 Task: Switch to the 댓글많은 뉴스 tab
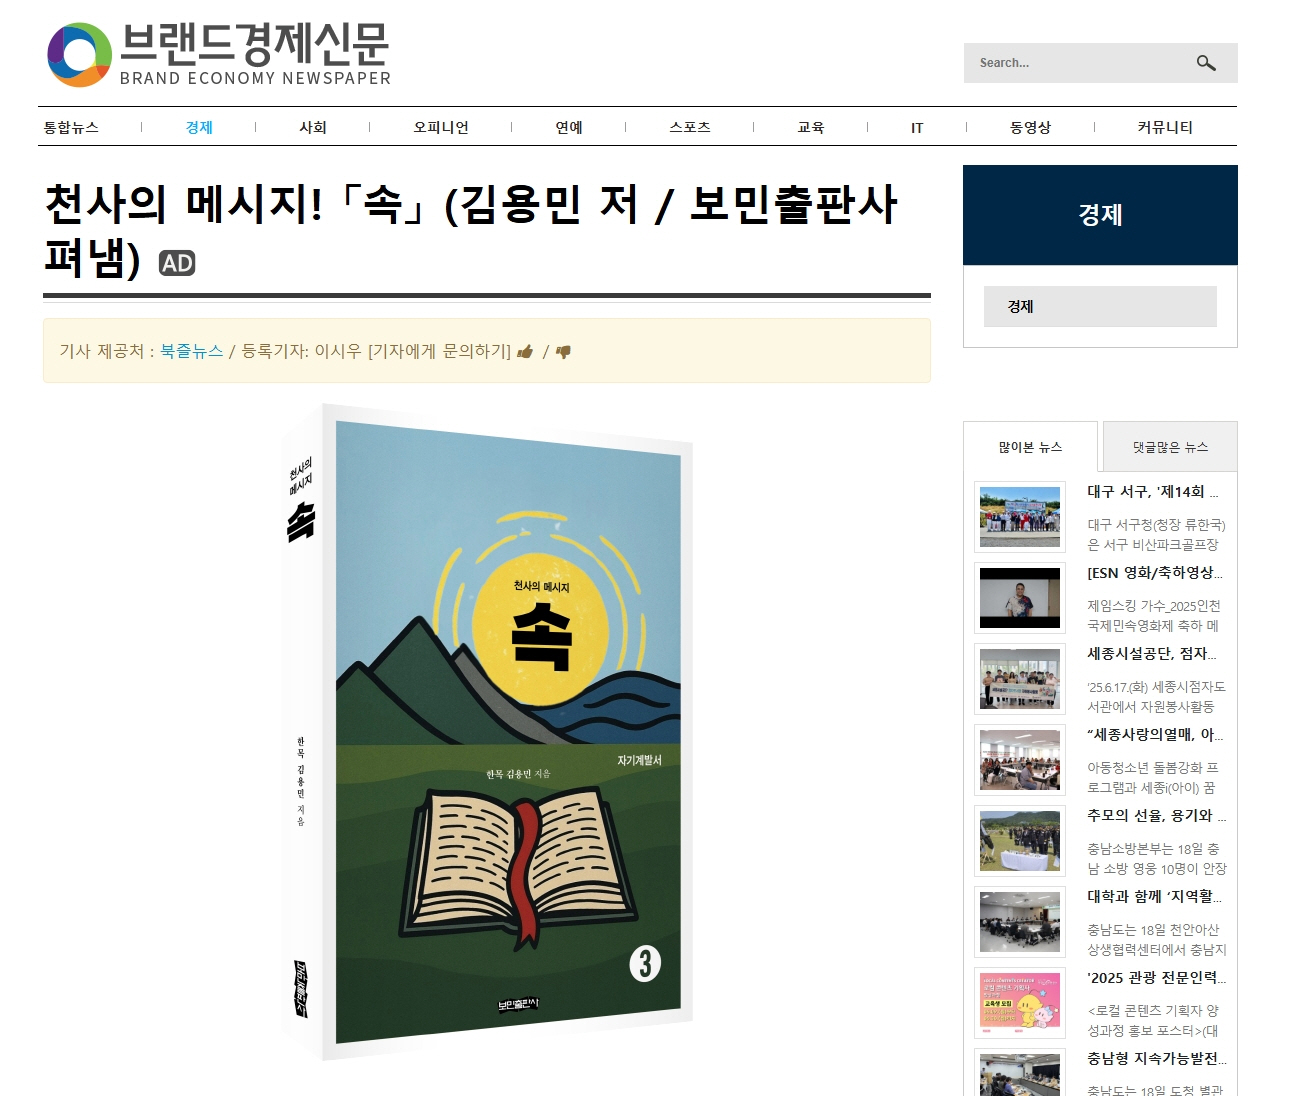click(x=1170, y=447)
